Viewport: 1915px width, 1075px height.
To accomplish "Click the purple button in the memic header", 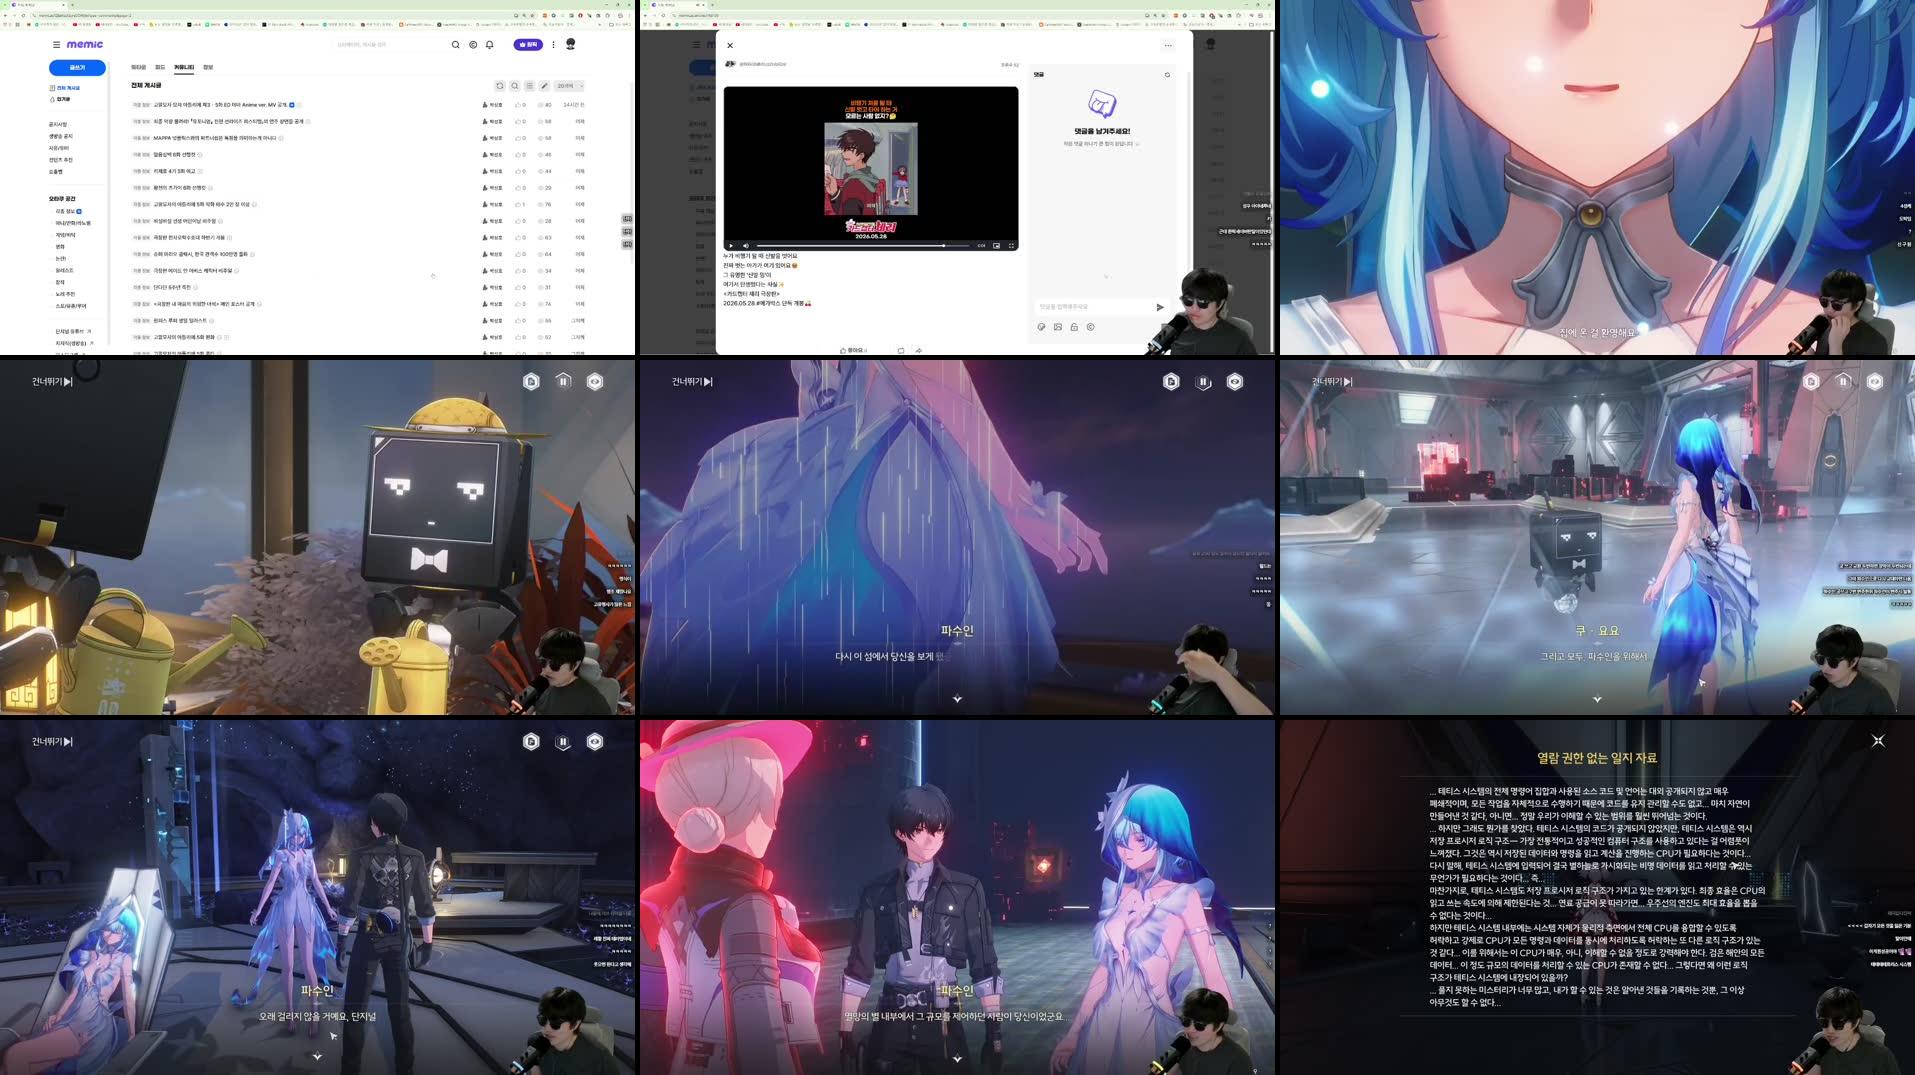I will [x=528, y=45].
